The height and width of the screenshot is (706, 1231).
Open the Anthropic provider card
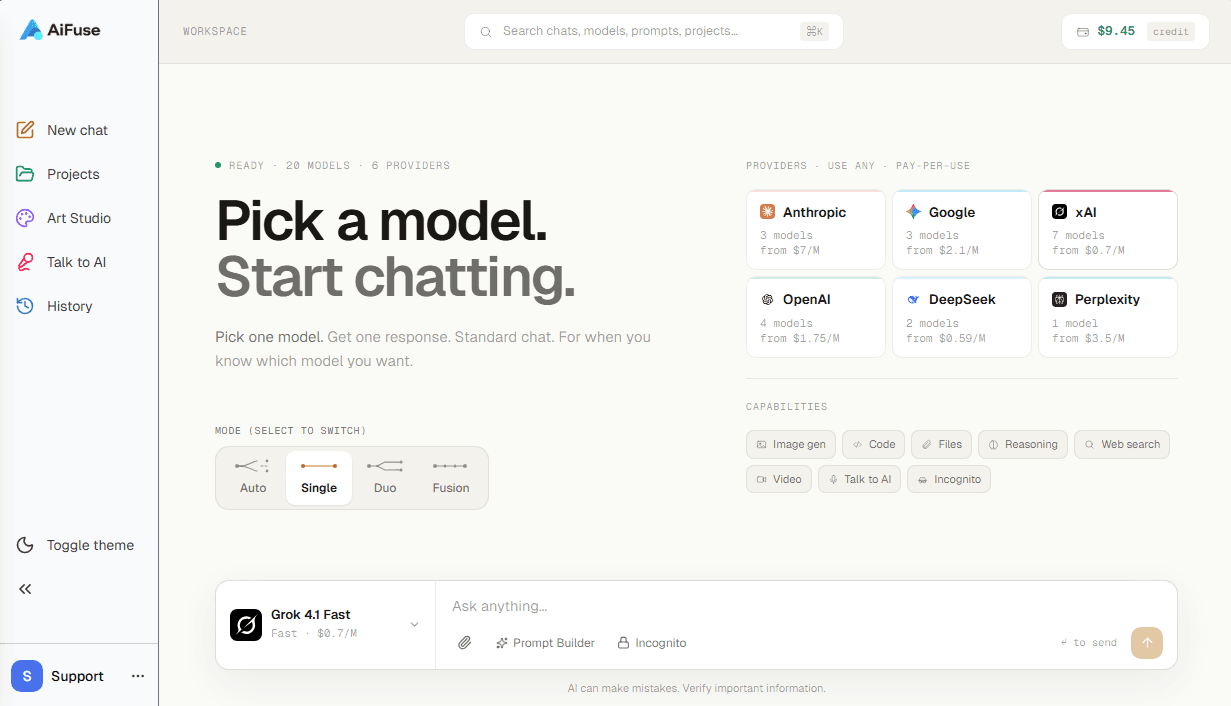816,230
